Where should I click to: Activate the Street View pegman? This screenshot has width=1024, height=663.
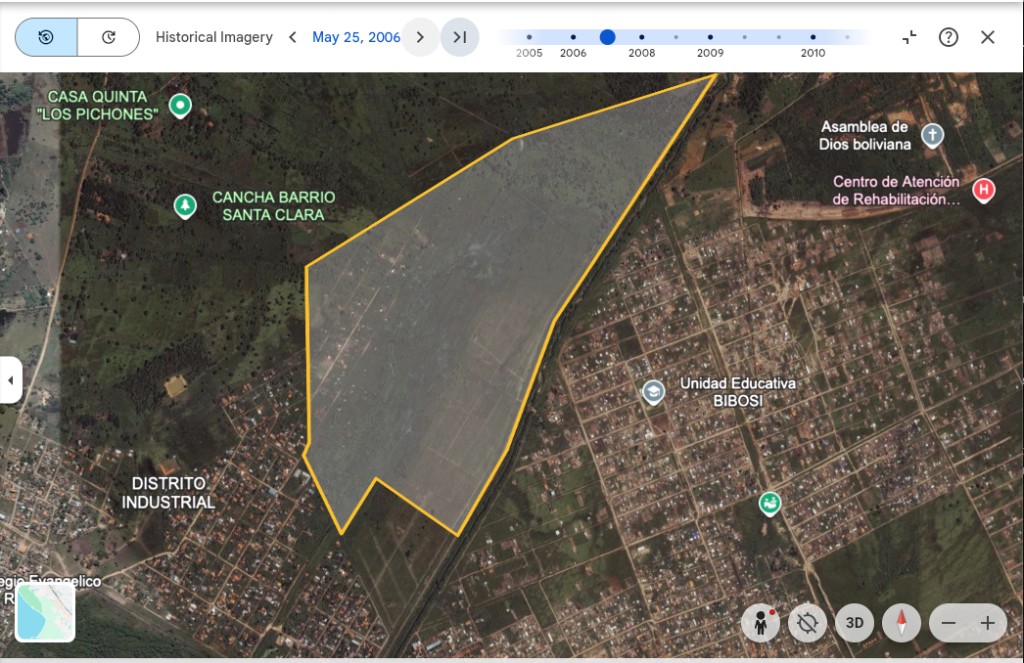coord(760,623)
